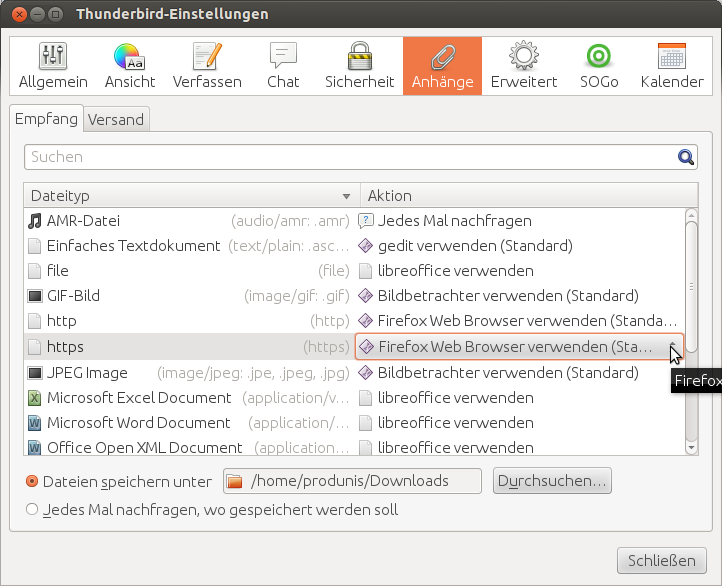Click the gedit verwenden action icon
This screenshot has width=722, height=586.
click(x=365, y=246)
